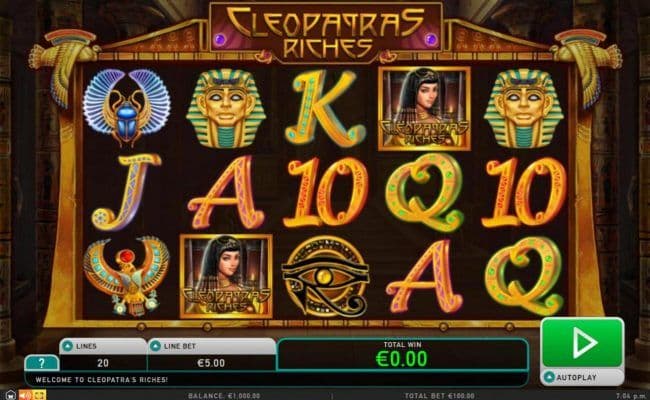Click the Total Win display
Viewport: 650px width, 400px height.
coord(402,354)
